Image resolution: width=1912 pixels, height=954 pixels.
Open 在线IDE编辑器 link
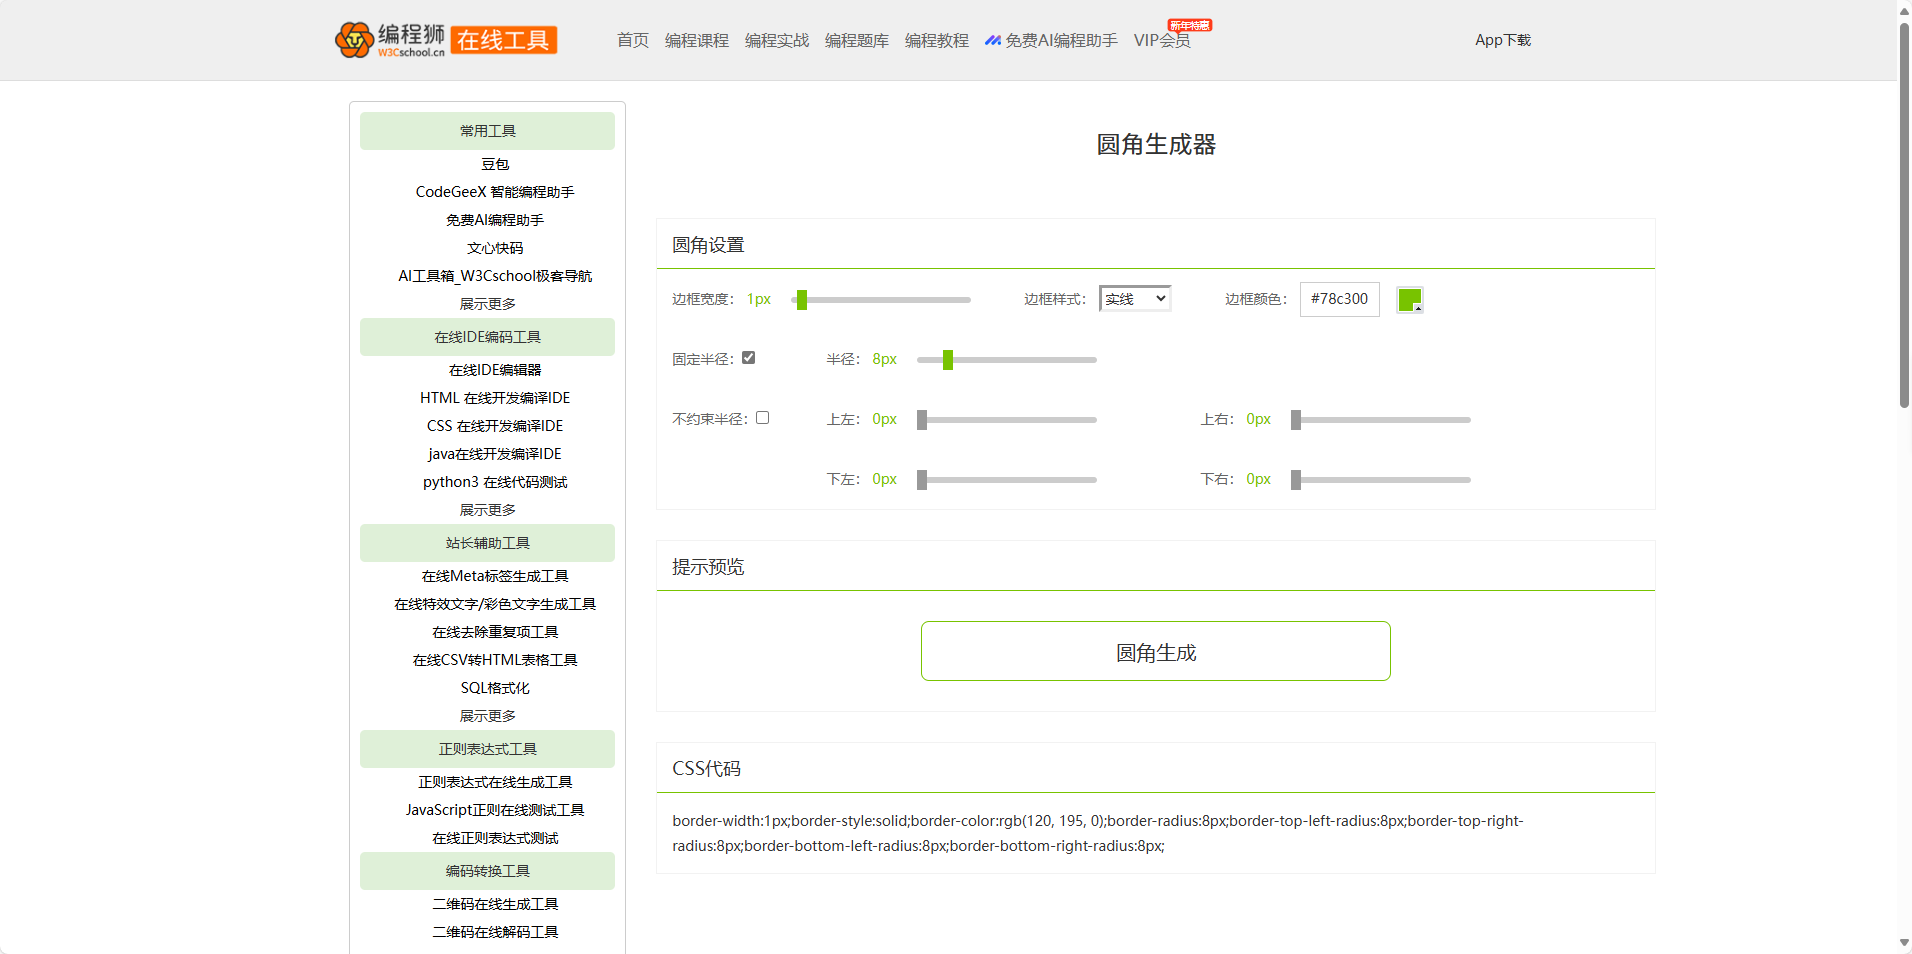[x=495, y=370]
